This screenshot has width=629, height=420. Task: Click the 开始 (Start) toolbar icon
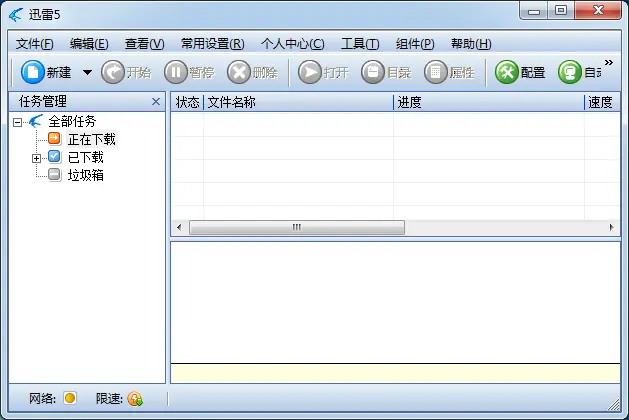[113, 72]
